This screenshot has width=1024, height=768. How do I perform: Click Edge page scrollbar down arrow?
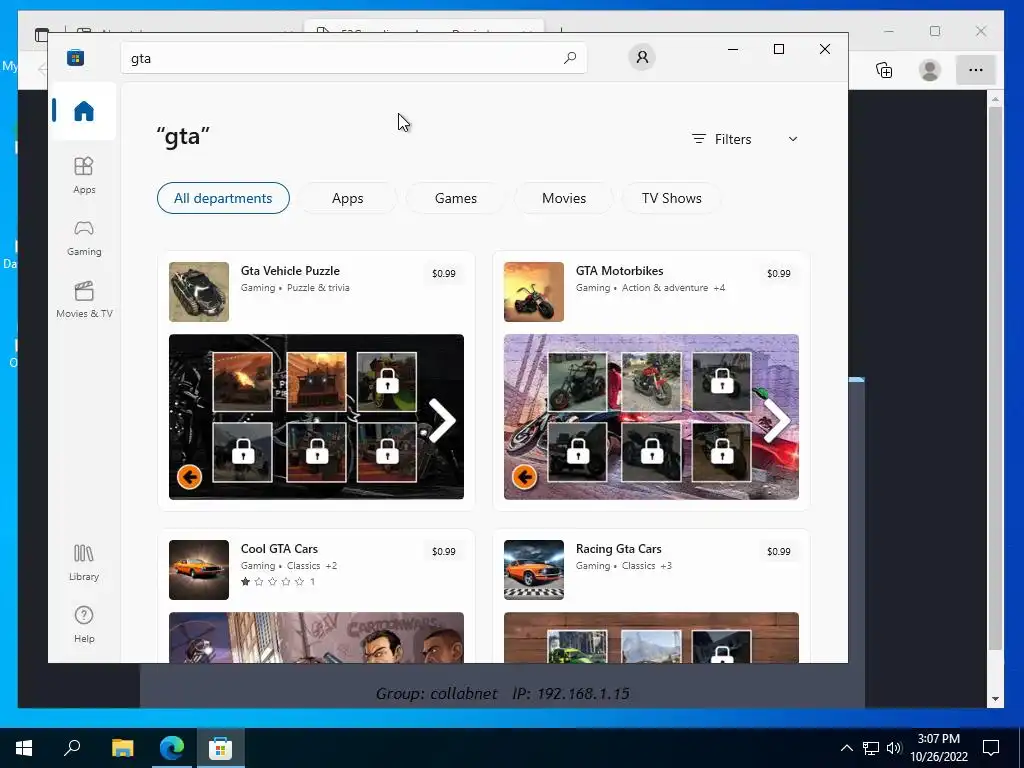pyautogui.click(x=995, y=699)
